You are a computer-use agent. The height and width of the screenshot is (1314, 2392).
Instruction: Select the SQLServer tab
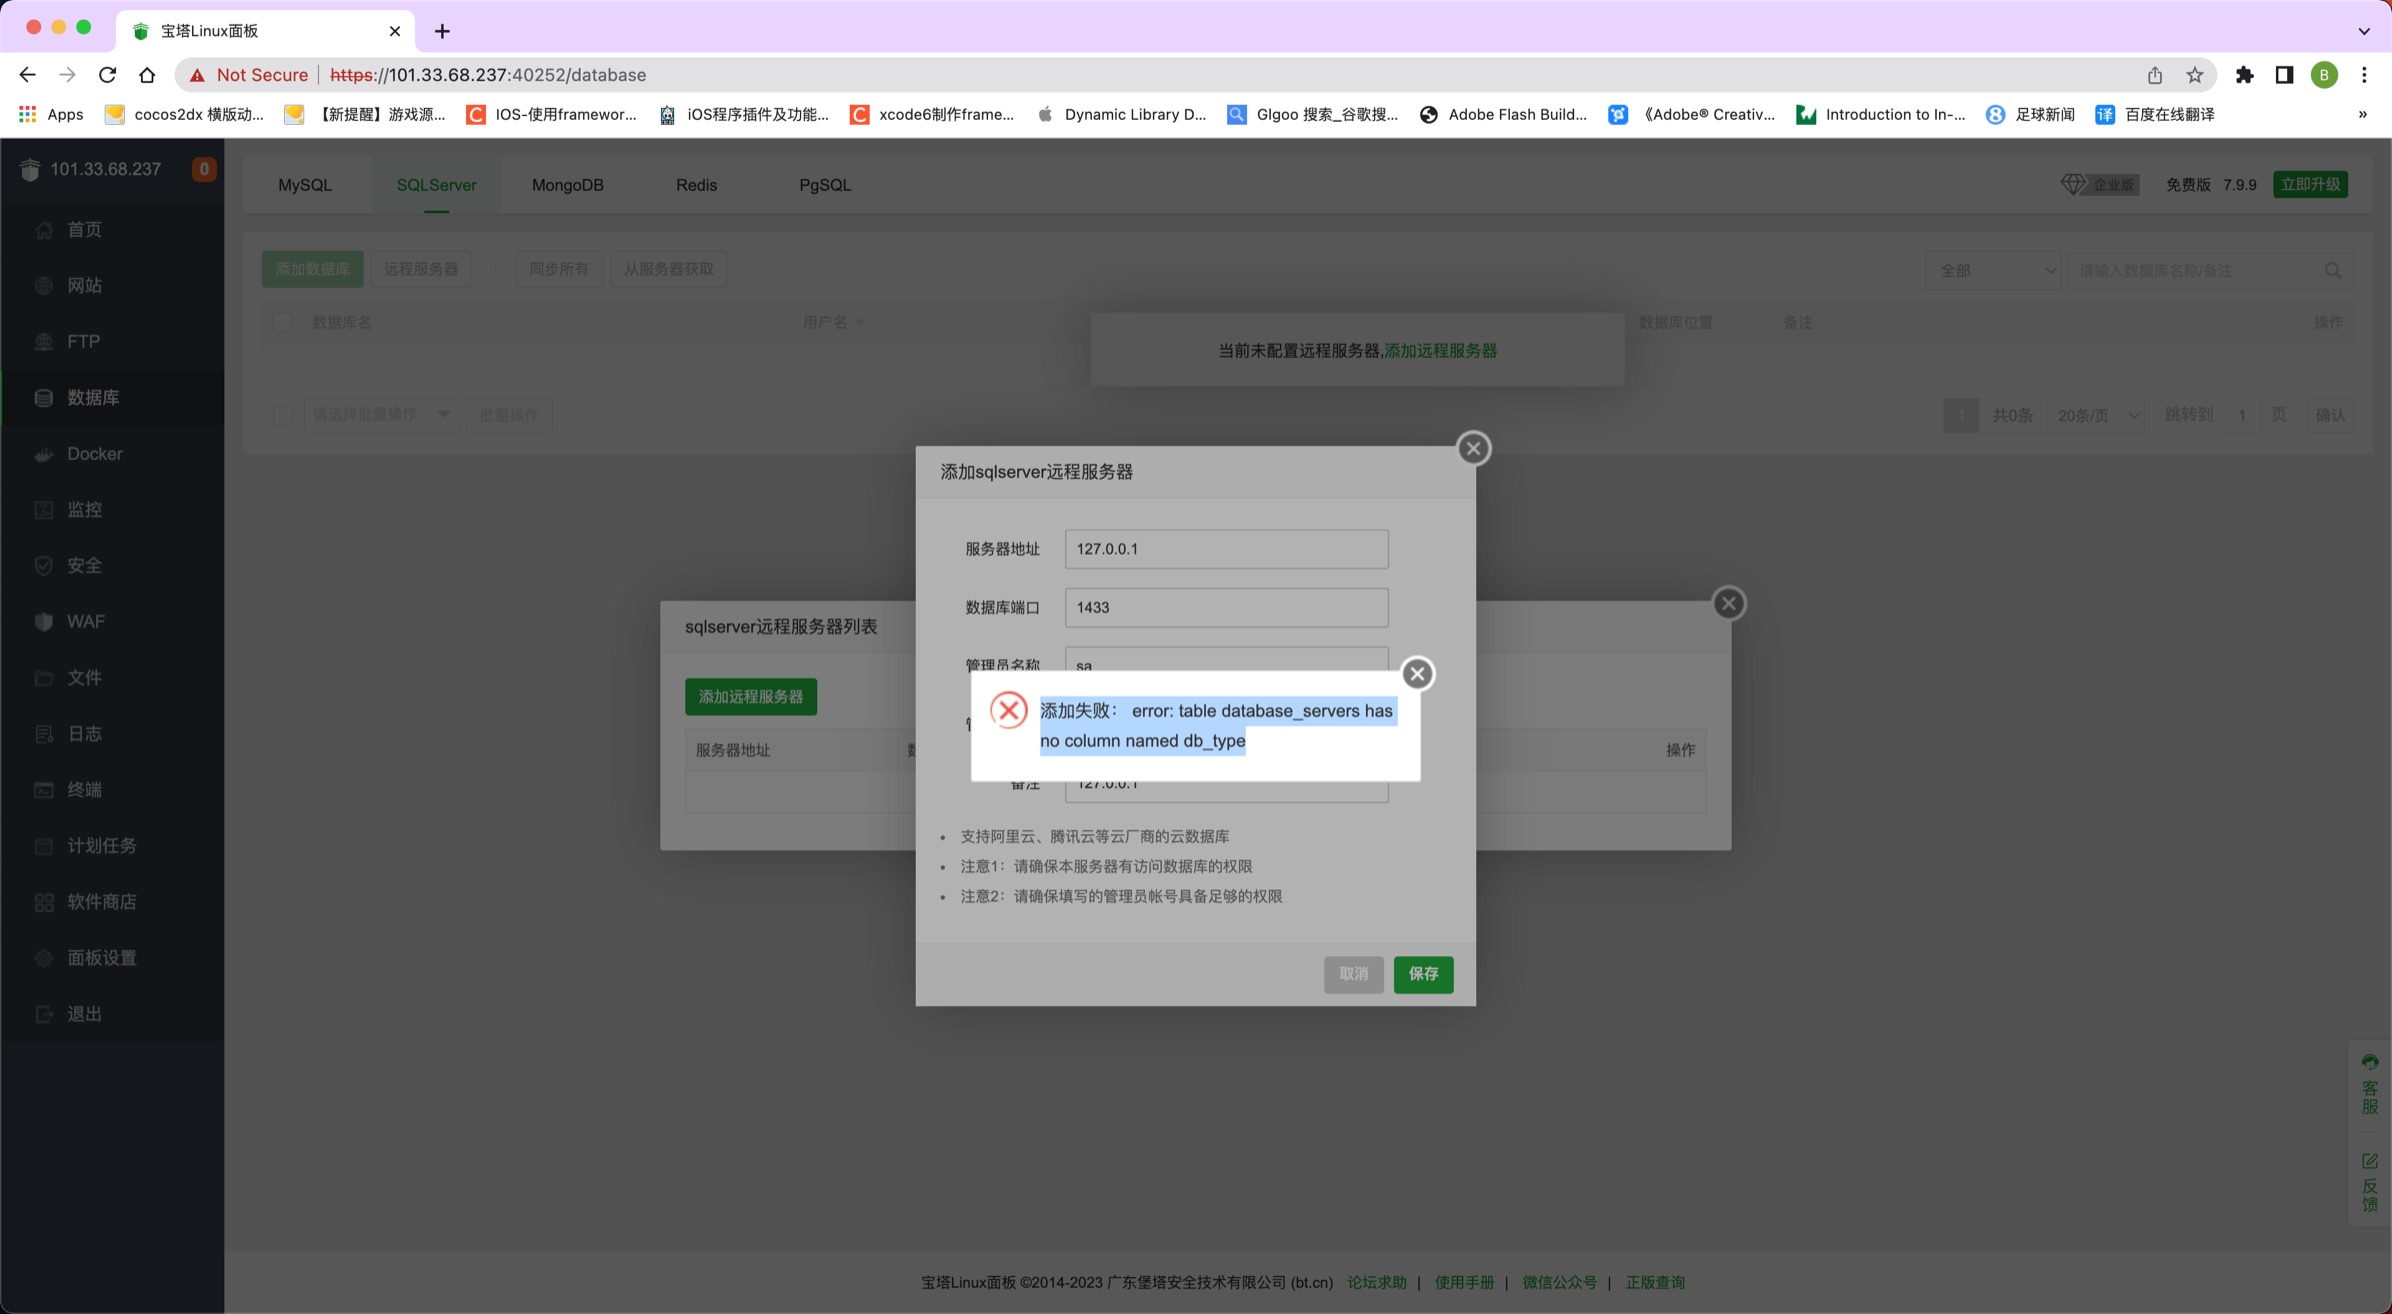(x=435, y=183)
